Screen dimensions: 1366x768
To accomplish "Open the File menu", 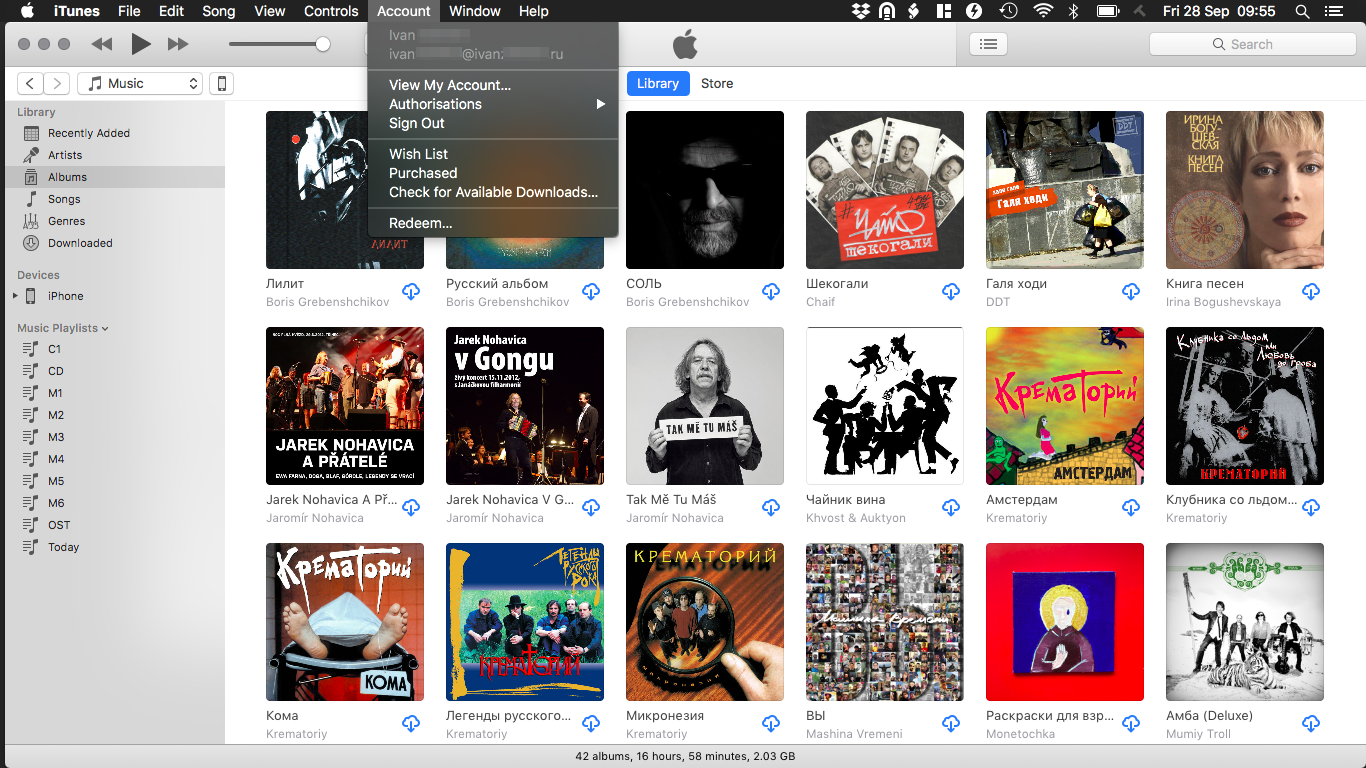I will [x=129, y=11].
